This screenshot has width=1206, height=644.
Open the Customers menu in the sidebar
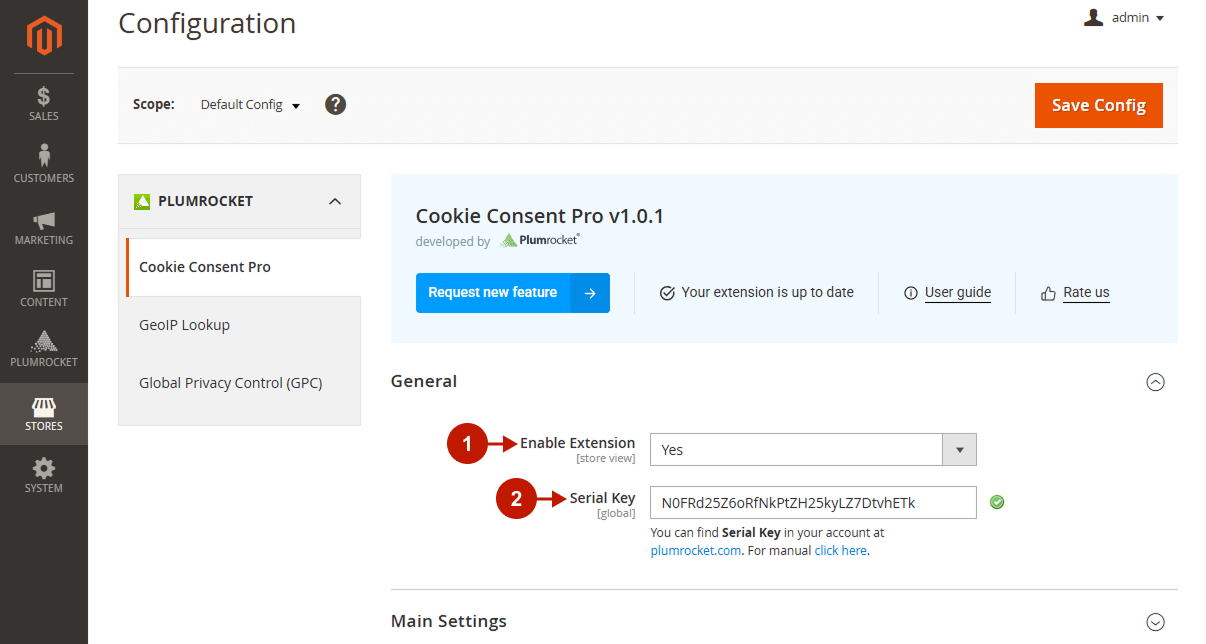click(44, 165)
